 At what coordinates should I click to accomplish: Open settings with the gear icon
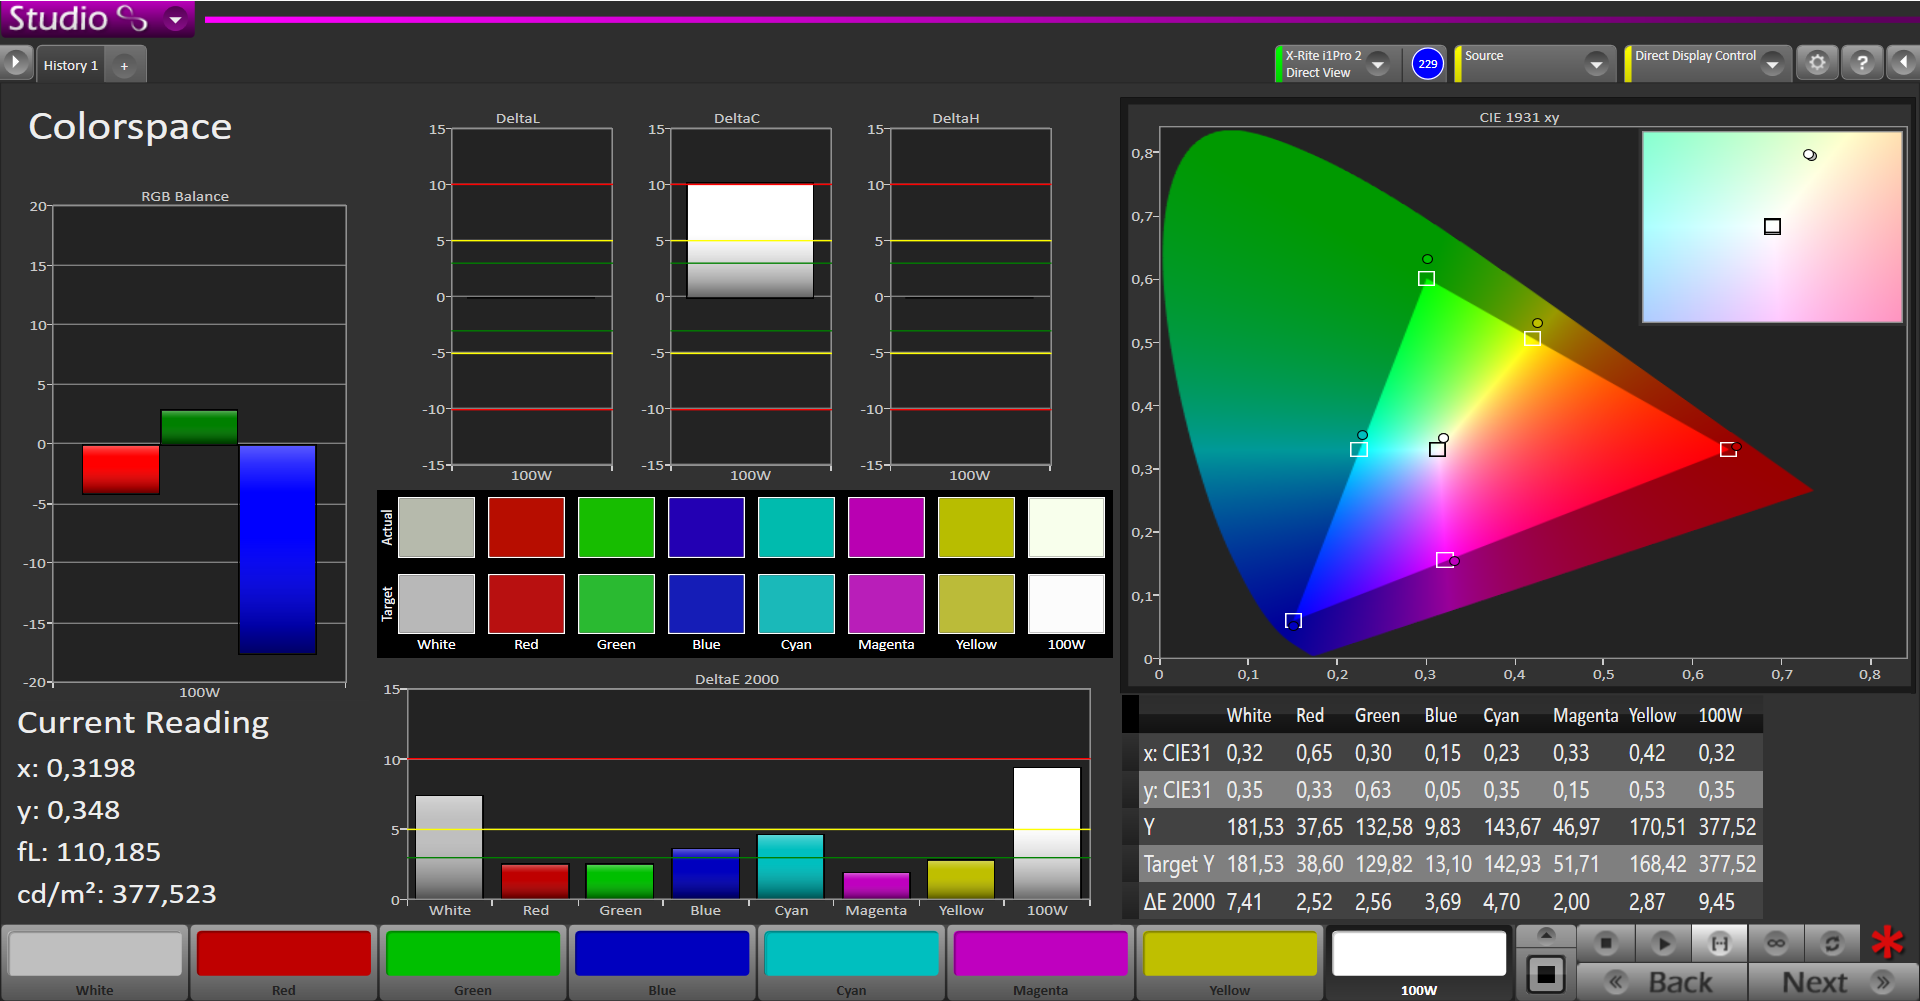point(1817,64)
